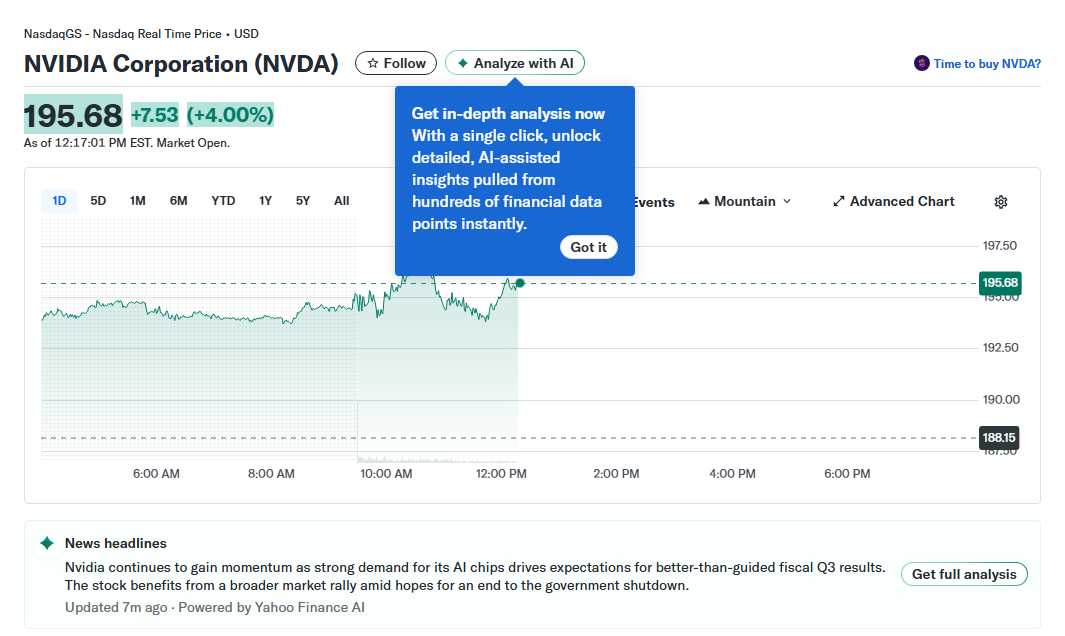Select the 1D time range

pyautogui.click(x=59, y=201)
